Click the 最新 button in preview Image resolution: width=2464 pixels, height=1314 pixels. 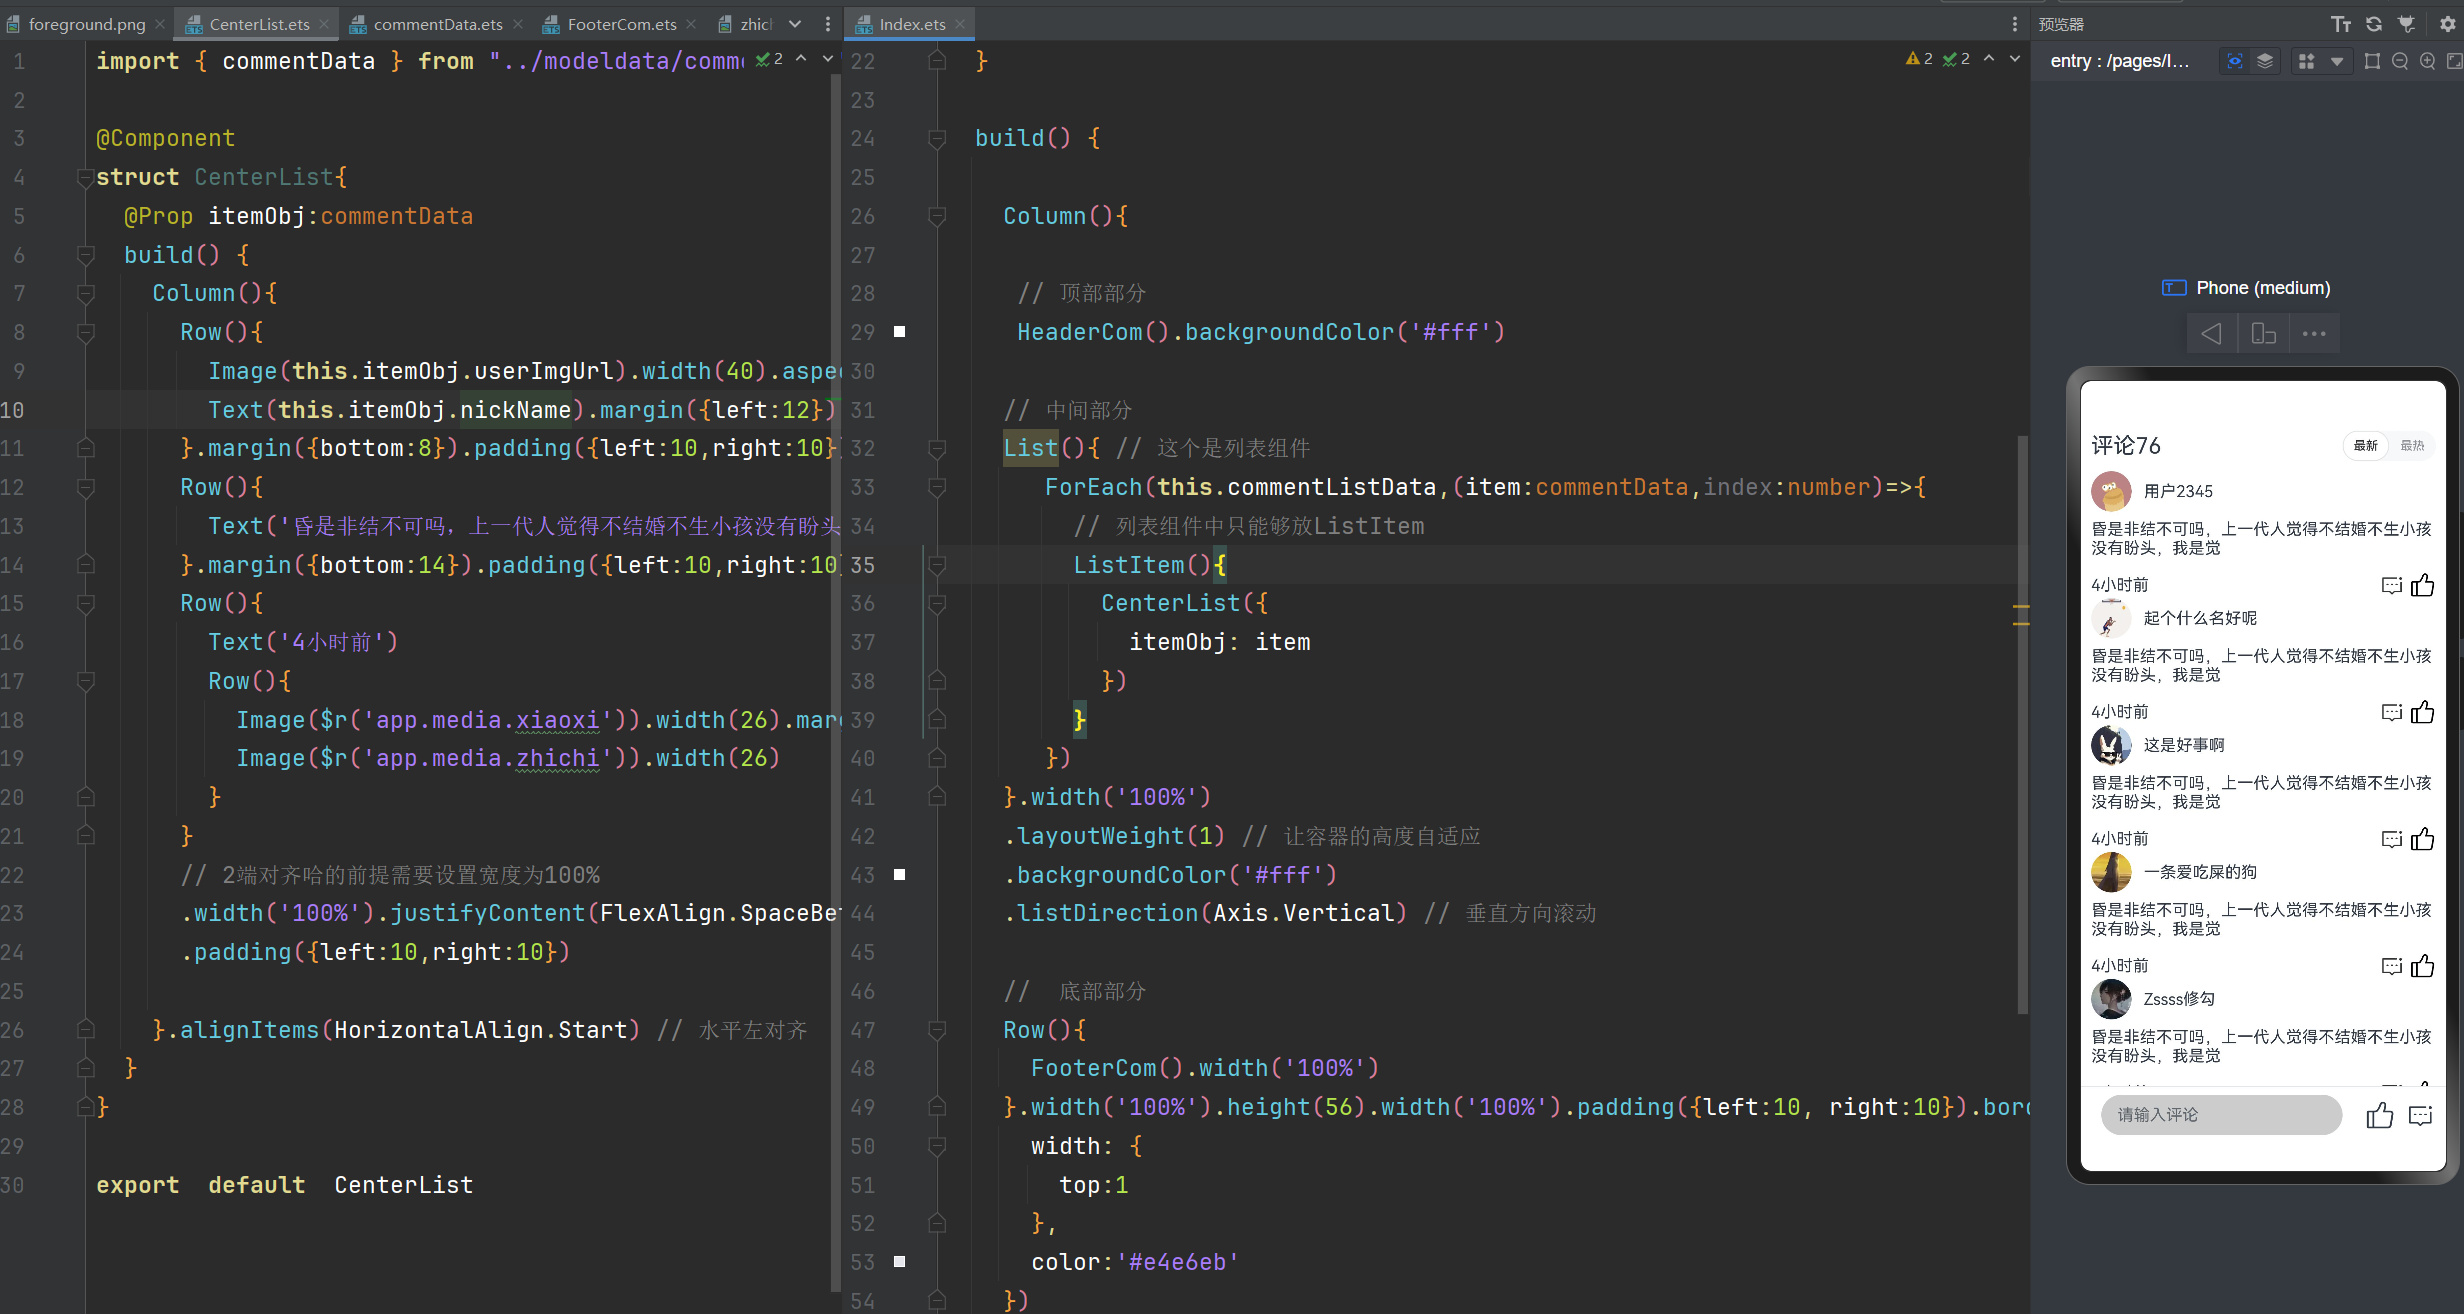tap(2366, 445)
